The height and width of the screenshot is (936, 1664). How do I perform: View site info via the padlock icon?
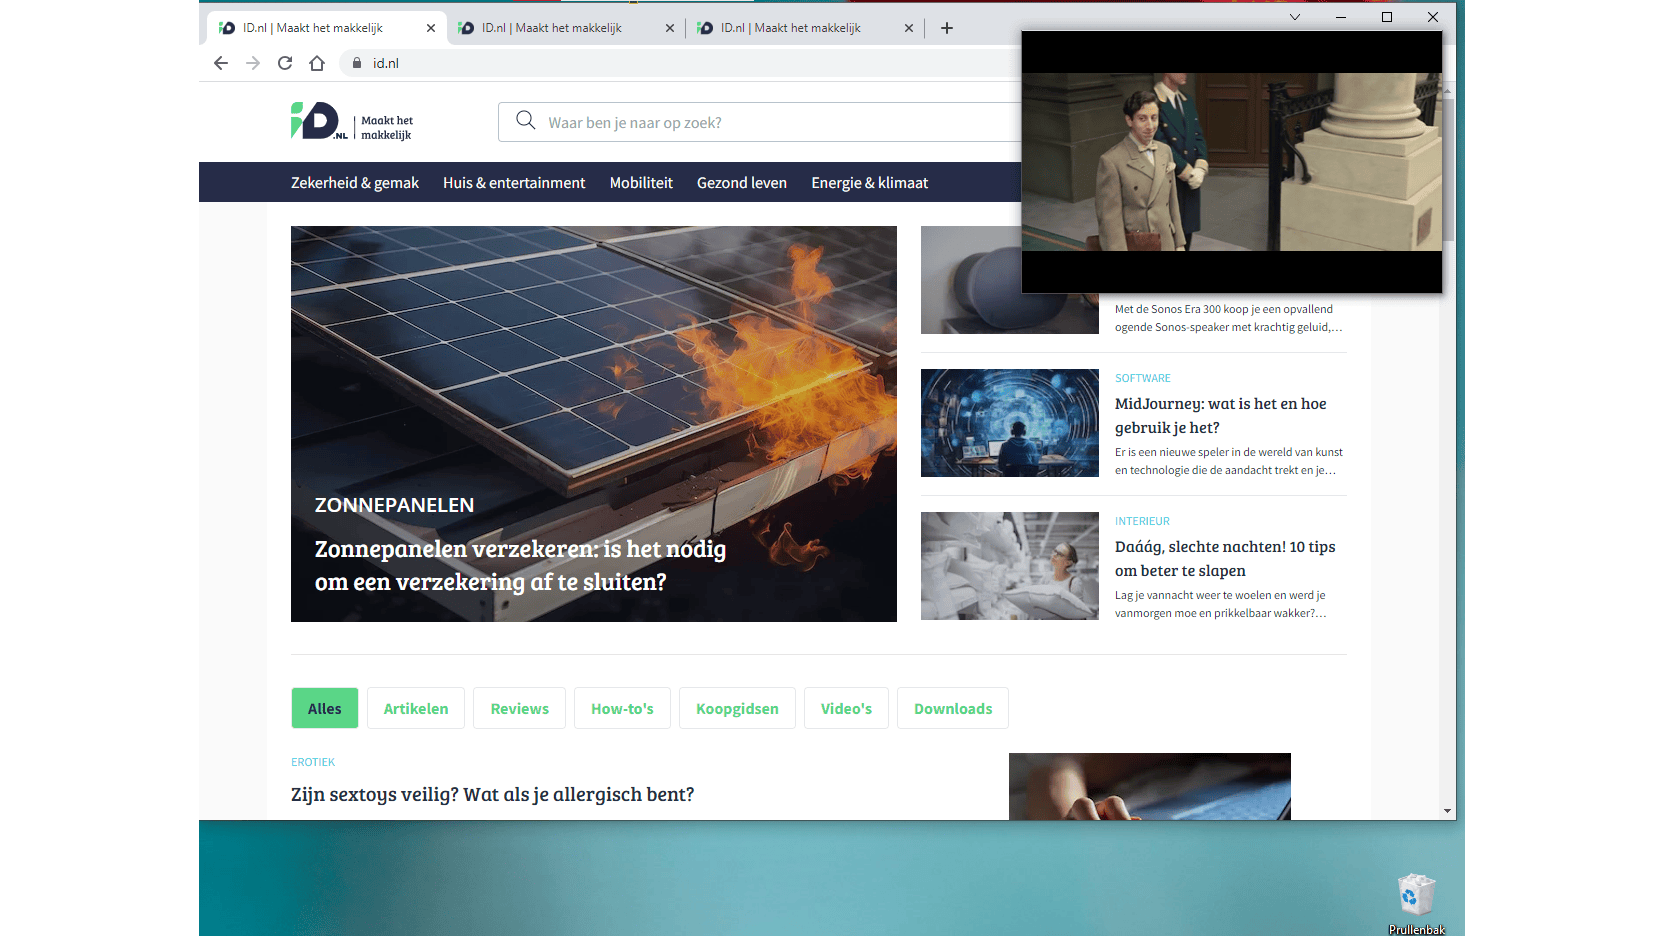coord(357,63)
